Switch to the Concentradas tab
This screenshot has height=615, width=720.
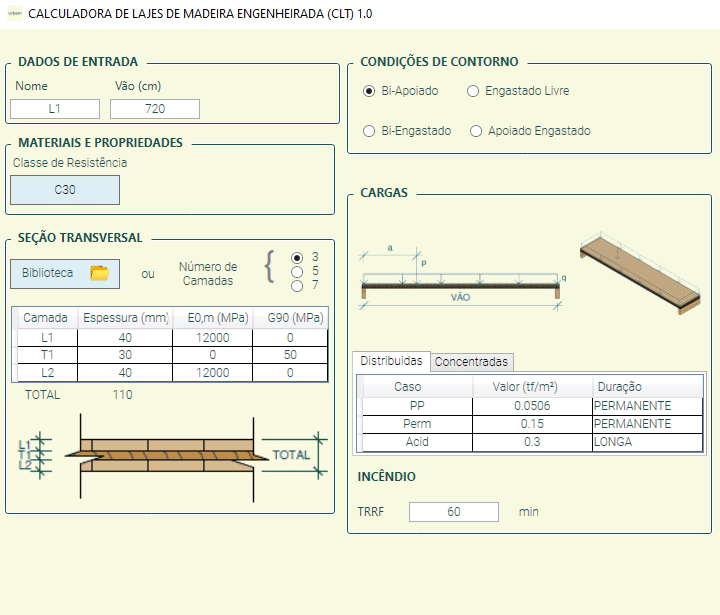[471, 362]
